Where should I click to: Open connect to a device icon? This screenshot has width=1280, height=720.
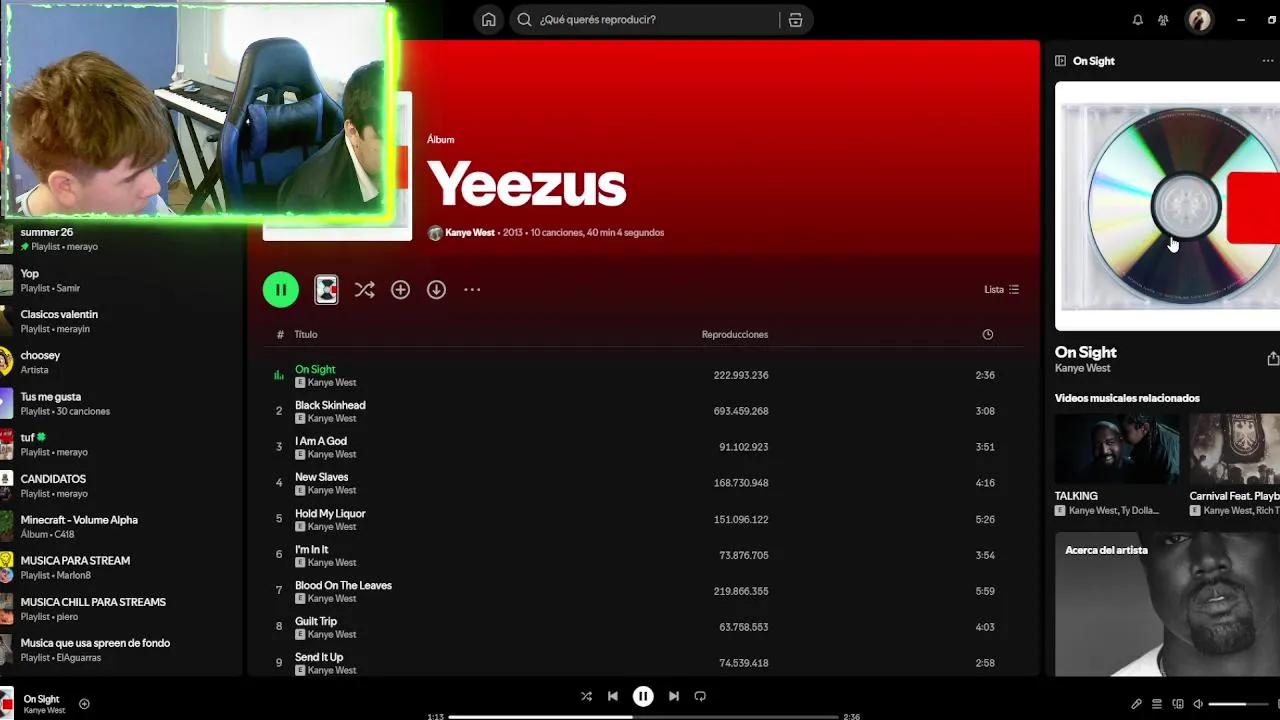pyautogui.click(x=1178, y=704)
